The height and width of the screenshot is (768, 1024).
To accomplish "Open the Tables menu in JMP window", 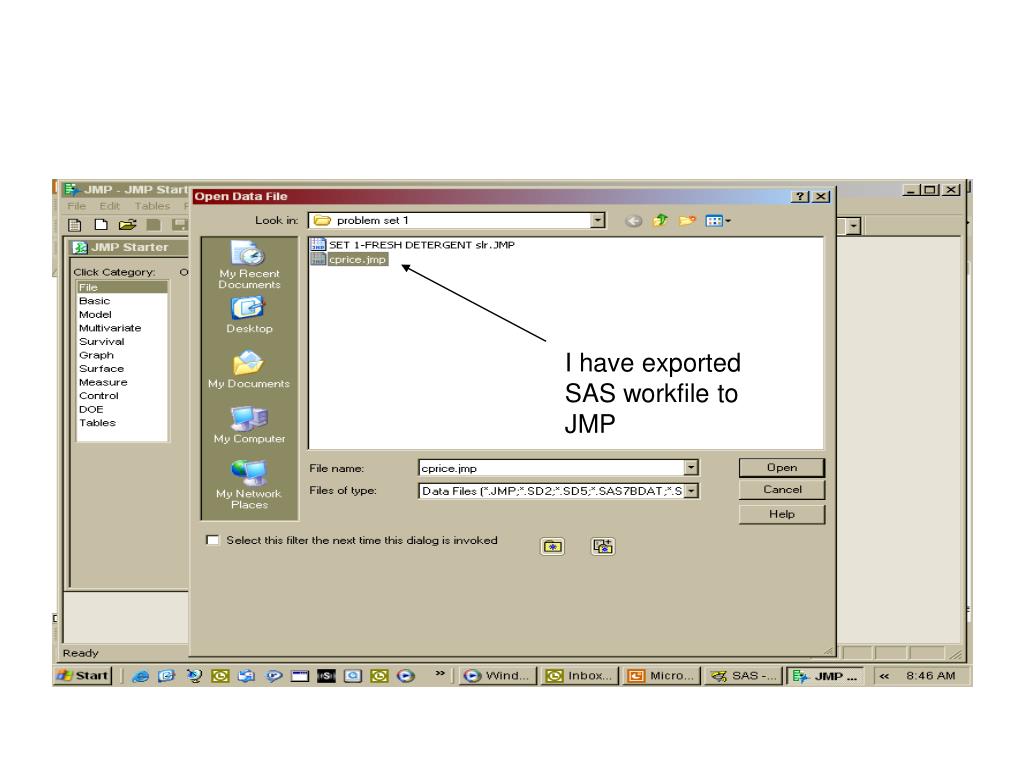I will [x=152, y=206].
